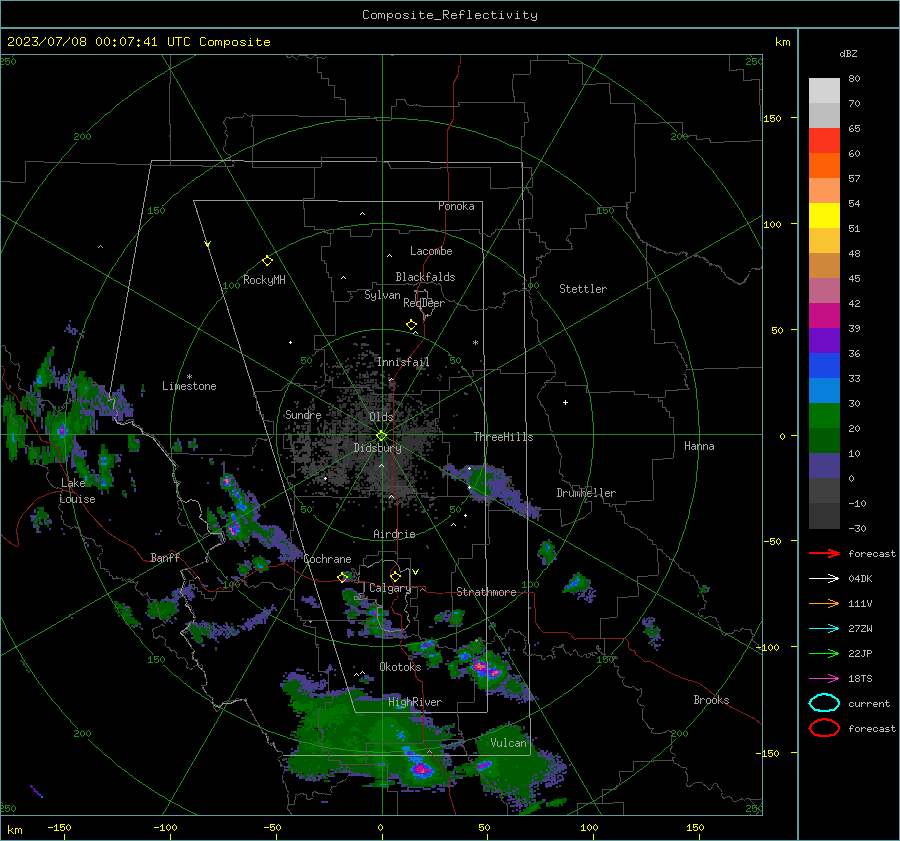Viewport: 900px width, 841px height.
Task: Click the Vulcan city label
Action: click(508, 743)
